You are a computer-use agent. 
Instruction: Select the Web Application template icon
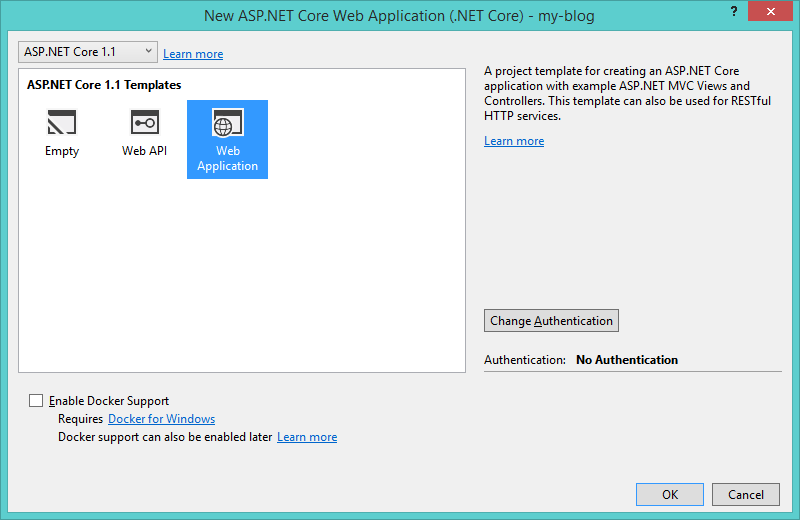228,122
